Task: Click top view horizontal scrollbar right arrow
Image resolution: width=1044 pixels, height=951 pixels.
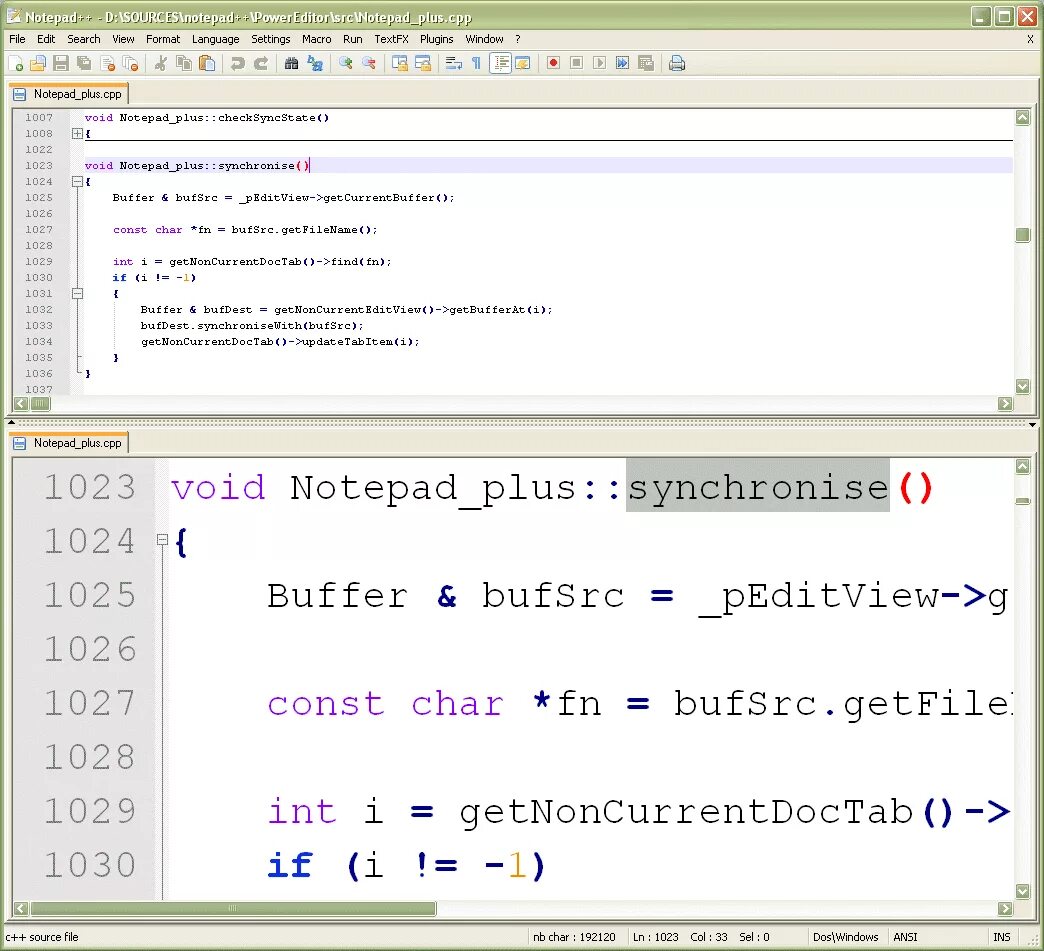Action: click(1005, 404)
